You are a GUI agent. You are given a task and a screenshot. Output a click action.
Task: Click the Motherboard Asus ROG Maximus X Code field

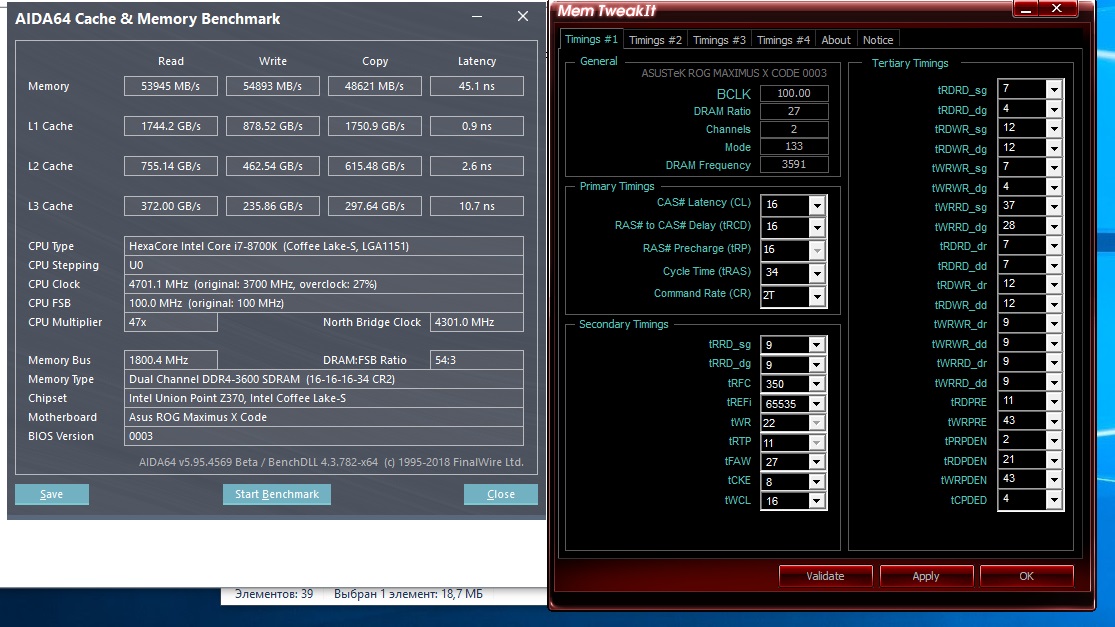pos(324,417)
